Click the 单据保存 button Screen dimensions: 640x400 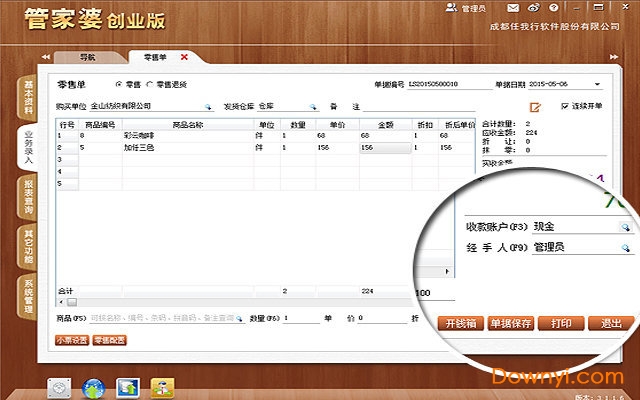pyautogui.click(x=510, y=323)
